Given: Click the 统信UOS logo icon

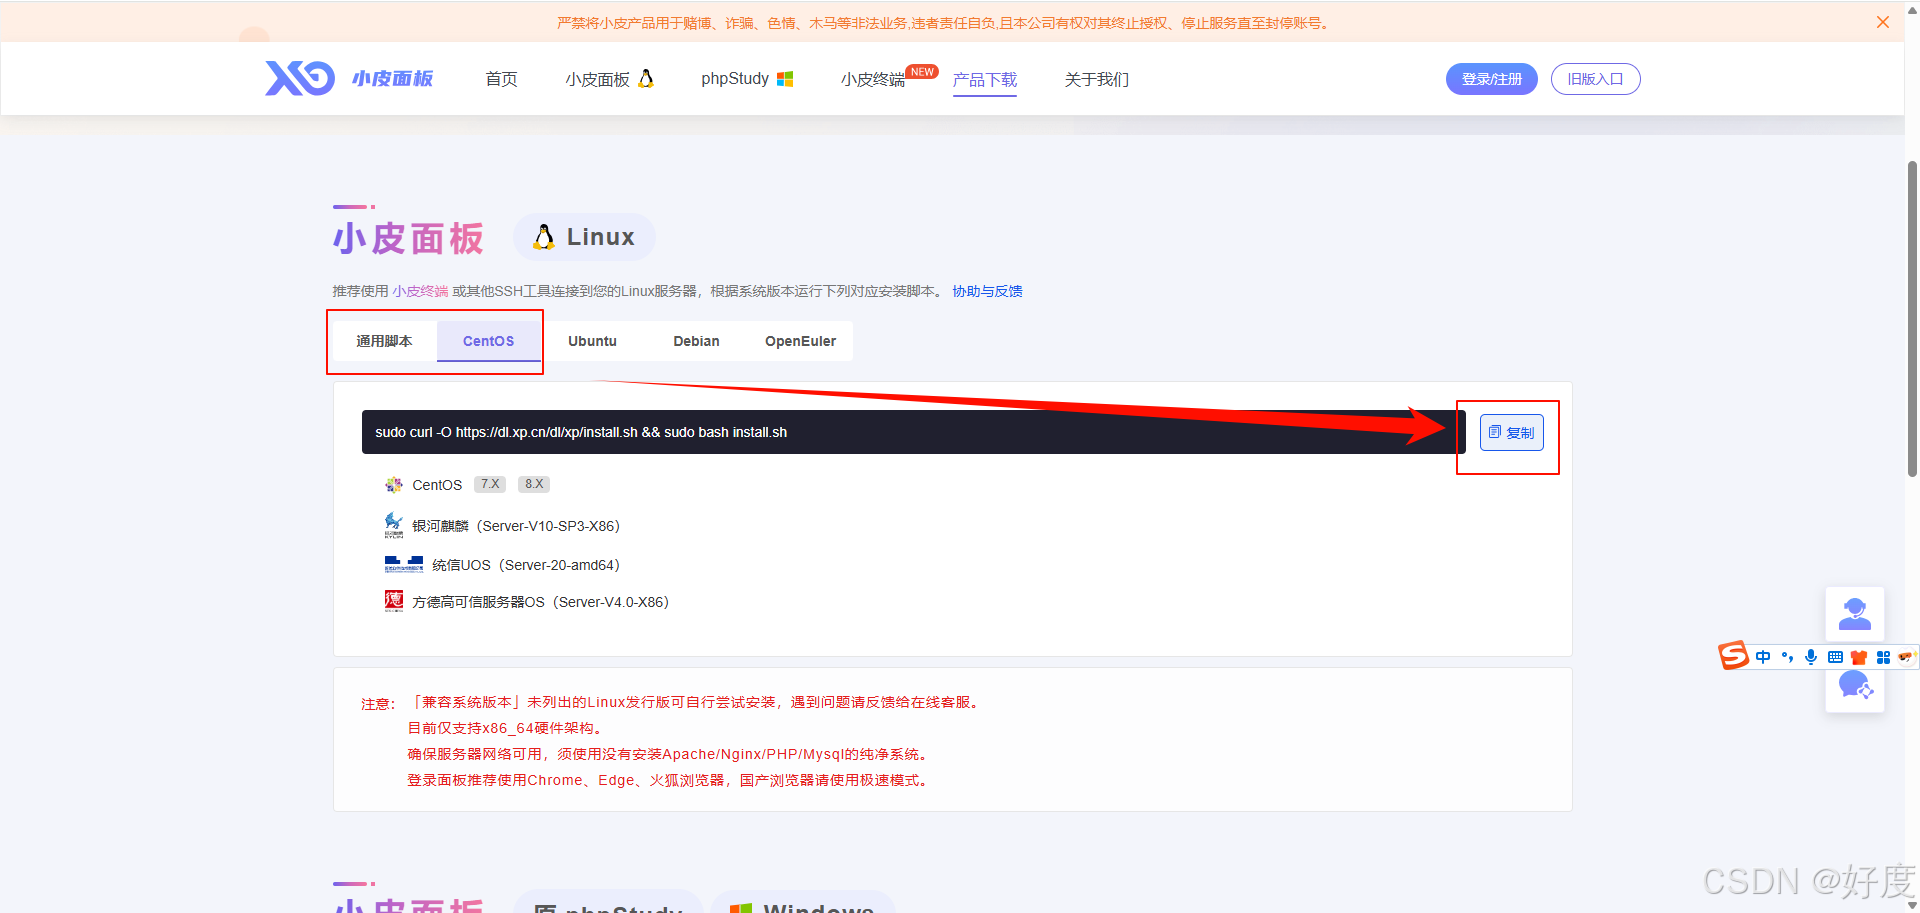Looking at the screenshot, I should [x=404, y=565].
